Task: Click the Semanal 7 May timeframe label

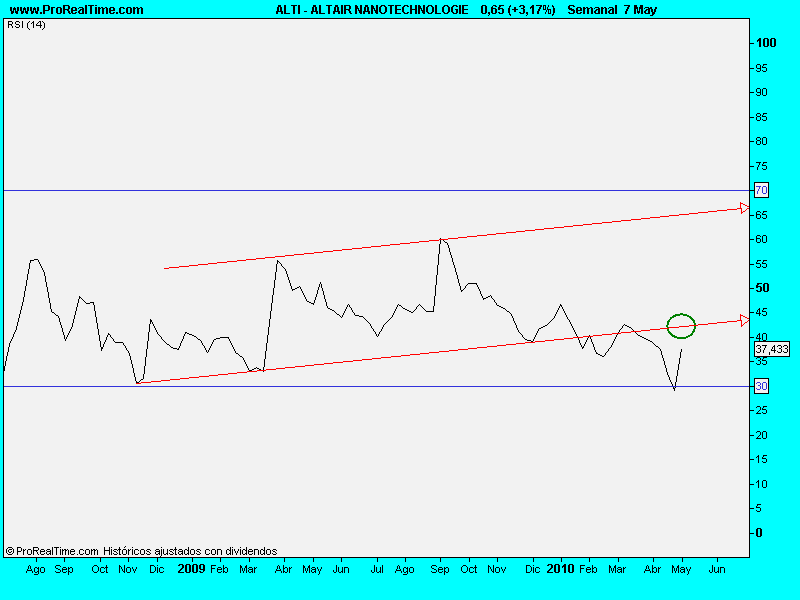Action: click(x=612, y=10)
